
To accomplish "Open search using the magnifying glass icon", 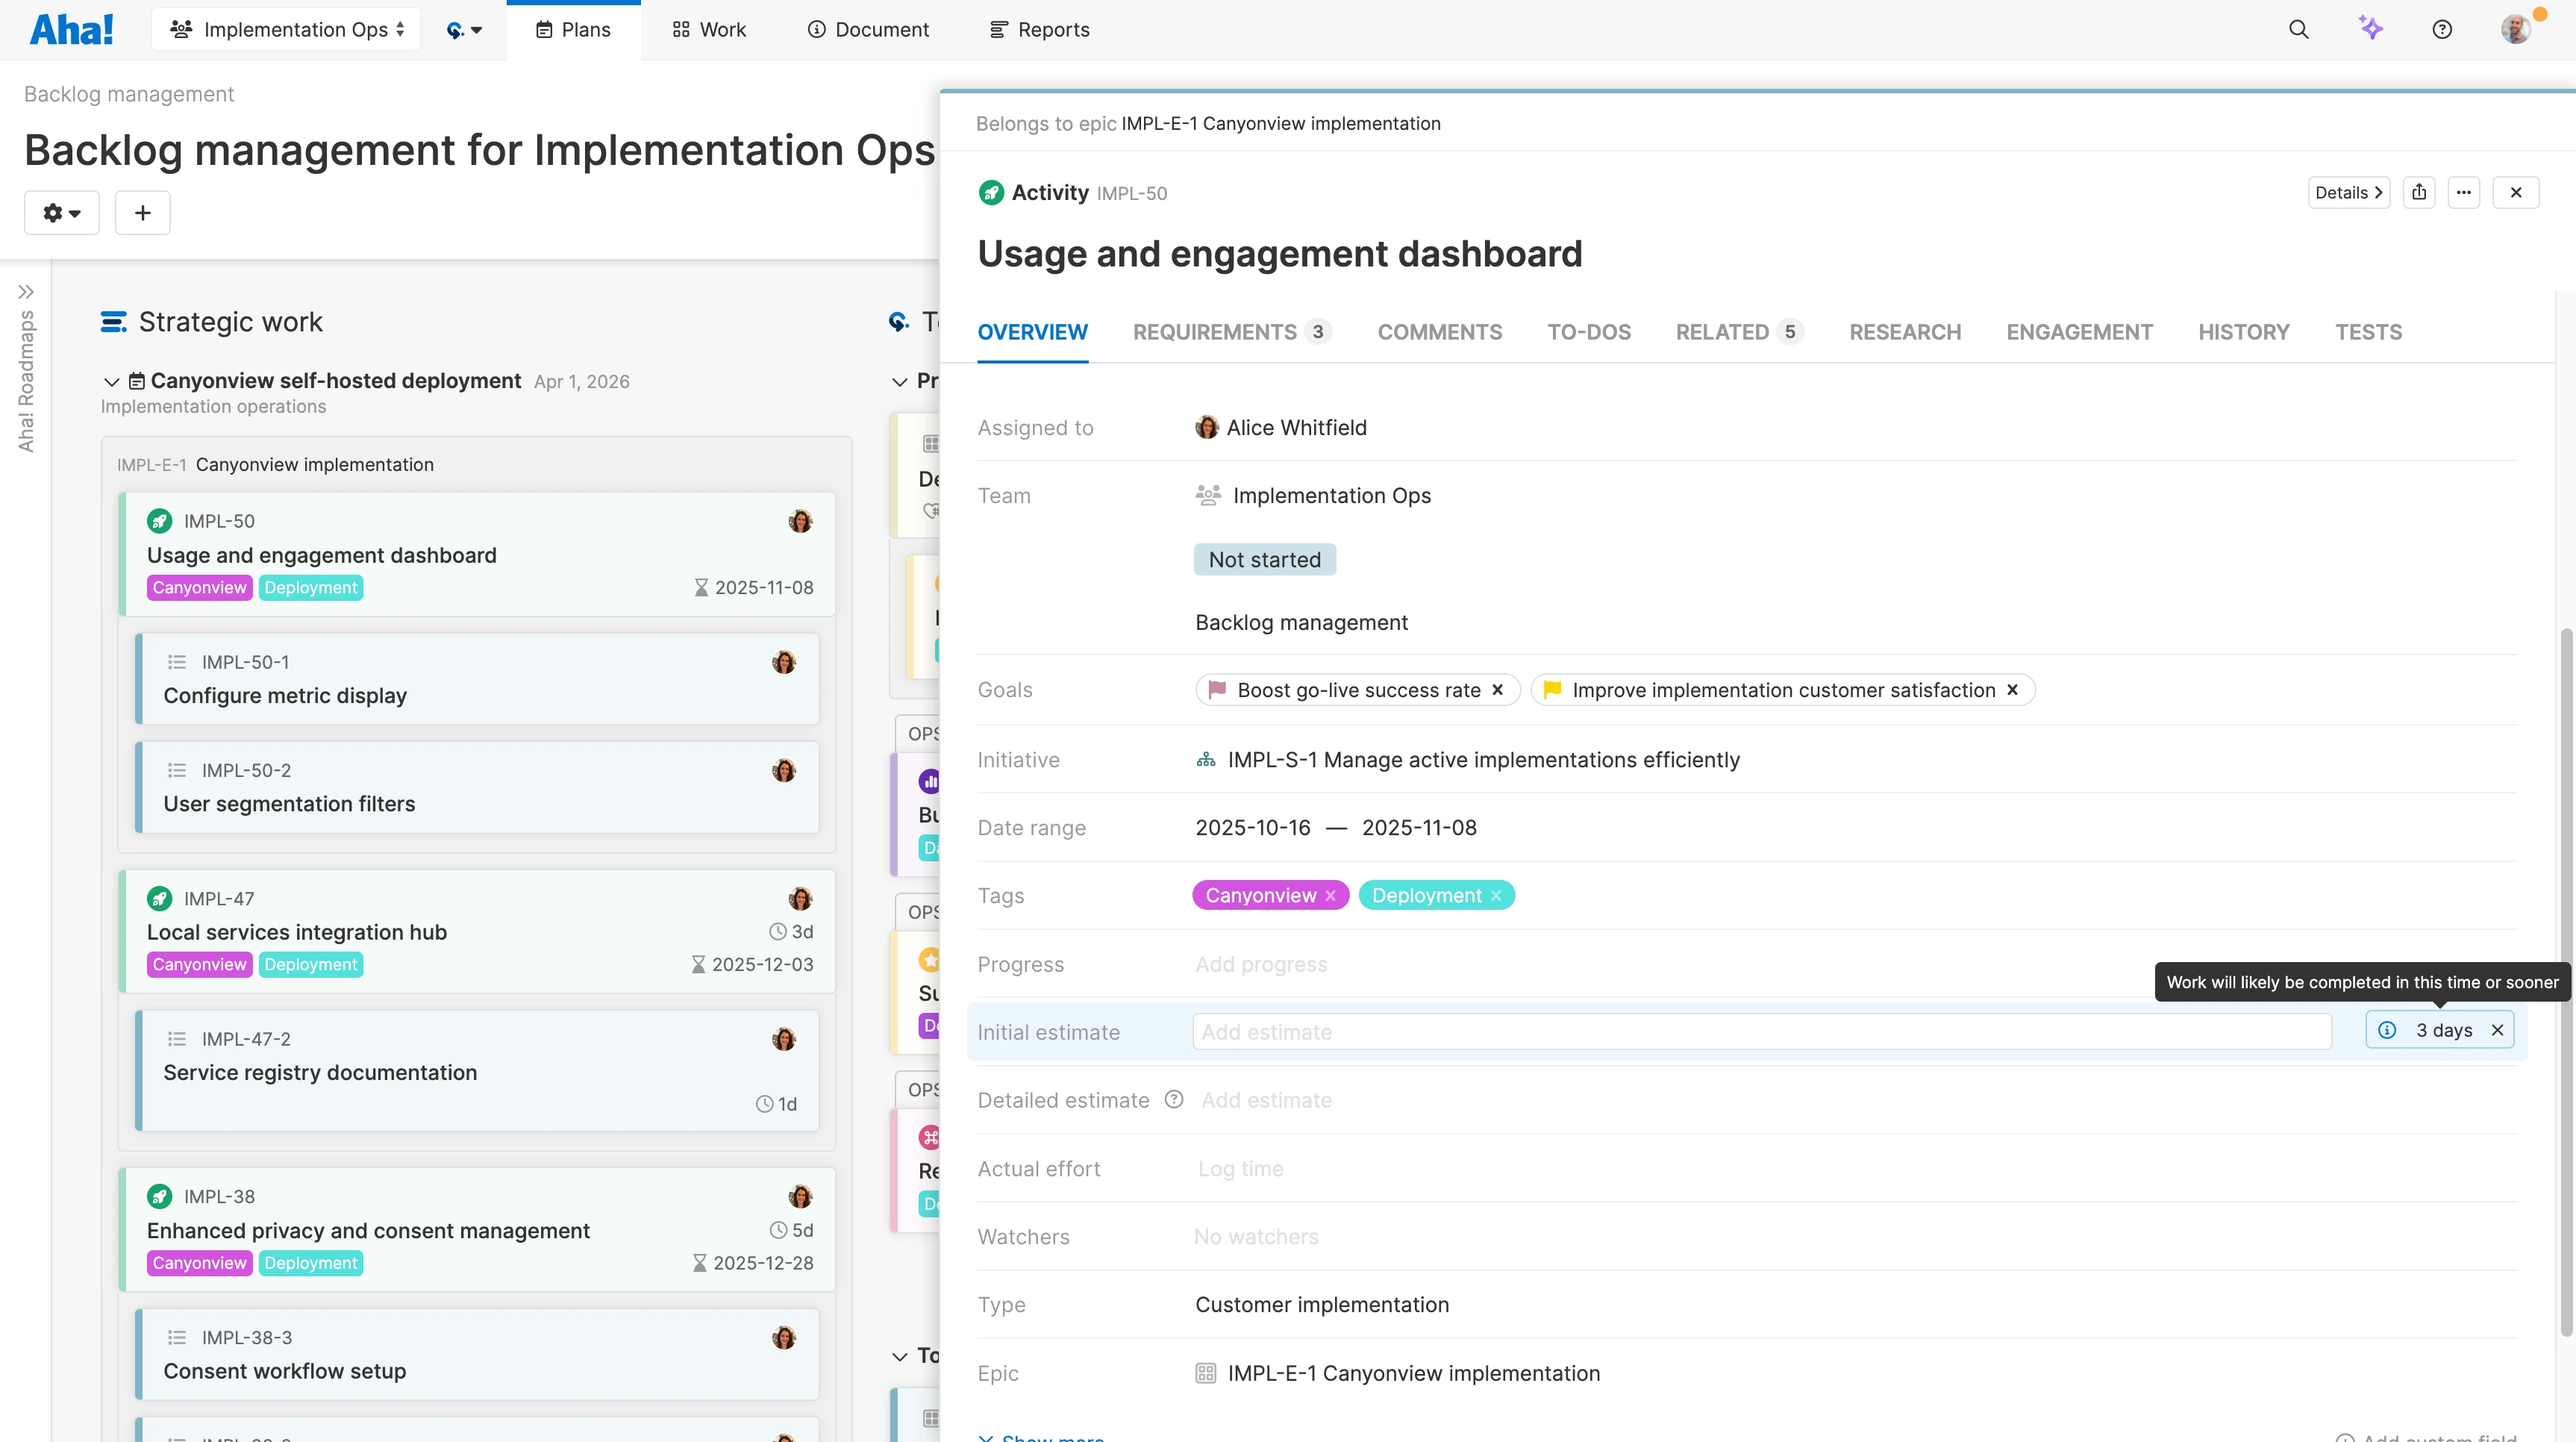I will tap(2300, 29).
